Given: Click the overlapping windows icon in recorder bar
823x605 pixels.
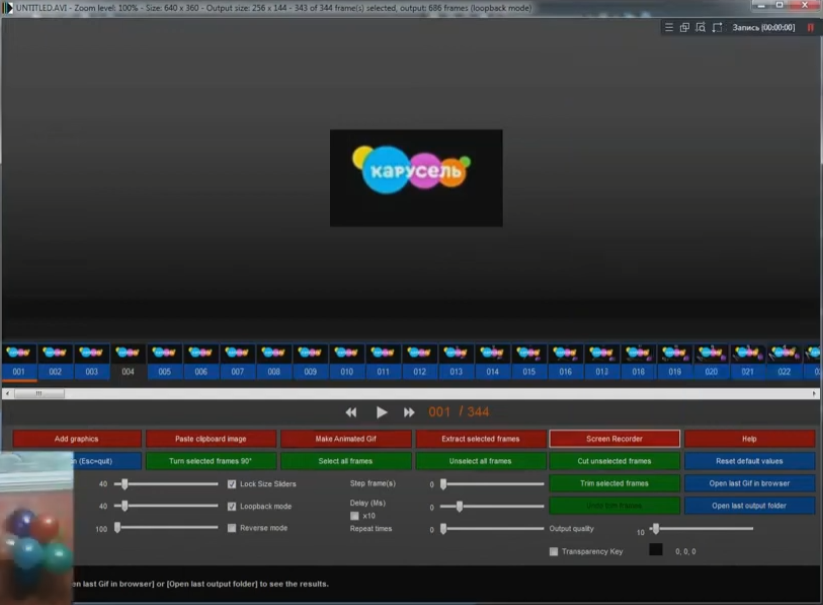Looking at the screenshot, I should pos(685,27).
